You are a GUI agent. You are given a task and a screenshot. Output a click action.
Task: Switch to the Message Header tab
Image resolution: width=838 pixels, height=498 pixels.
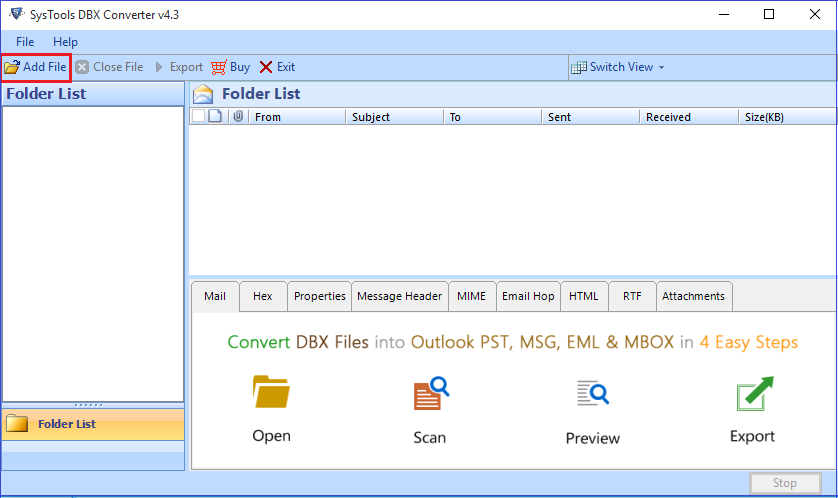pyautogui.click(x=400, y=296)
